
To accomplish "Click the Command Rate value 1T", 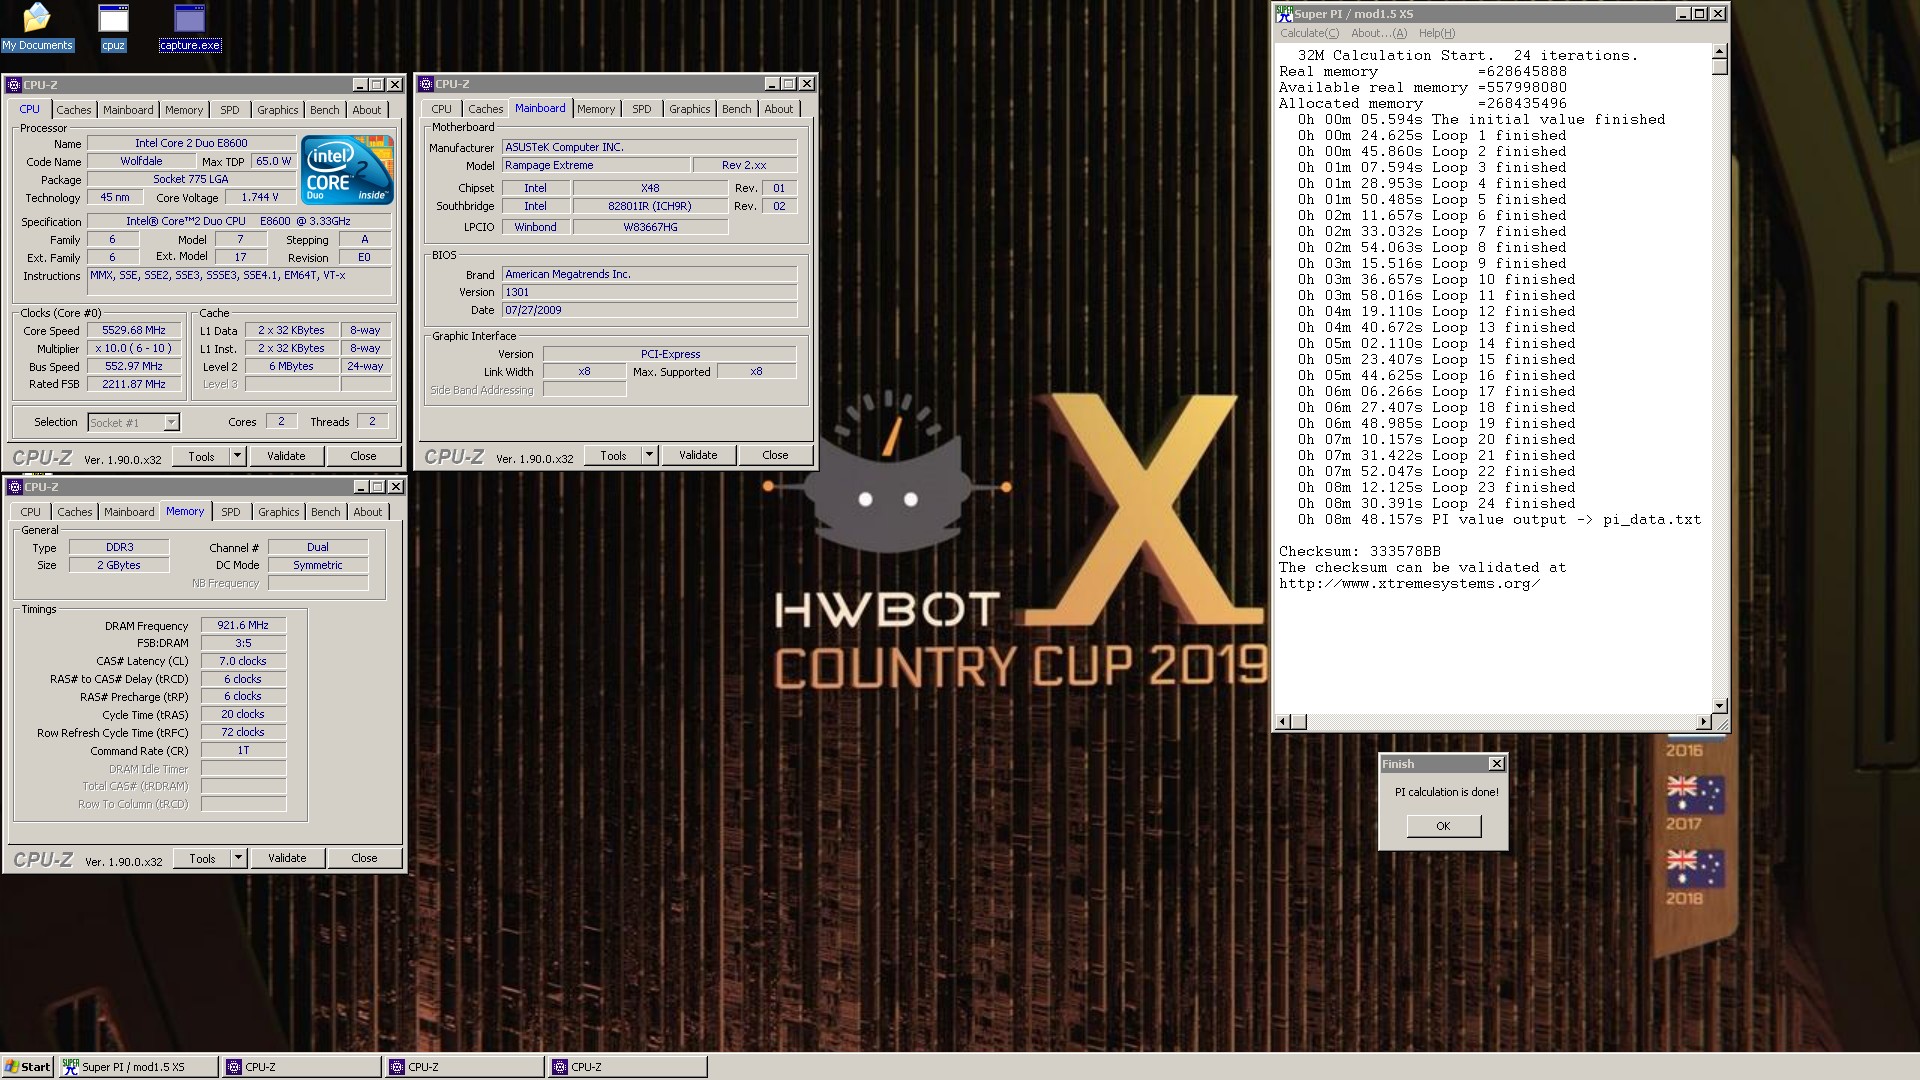I will click(x=243, y=751).
